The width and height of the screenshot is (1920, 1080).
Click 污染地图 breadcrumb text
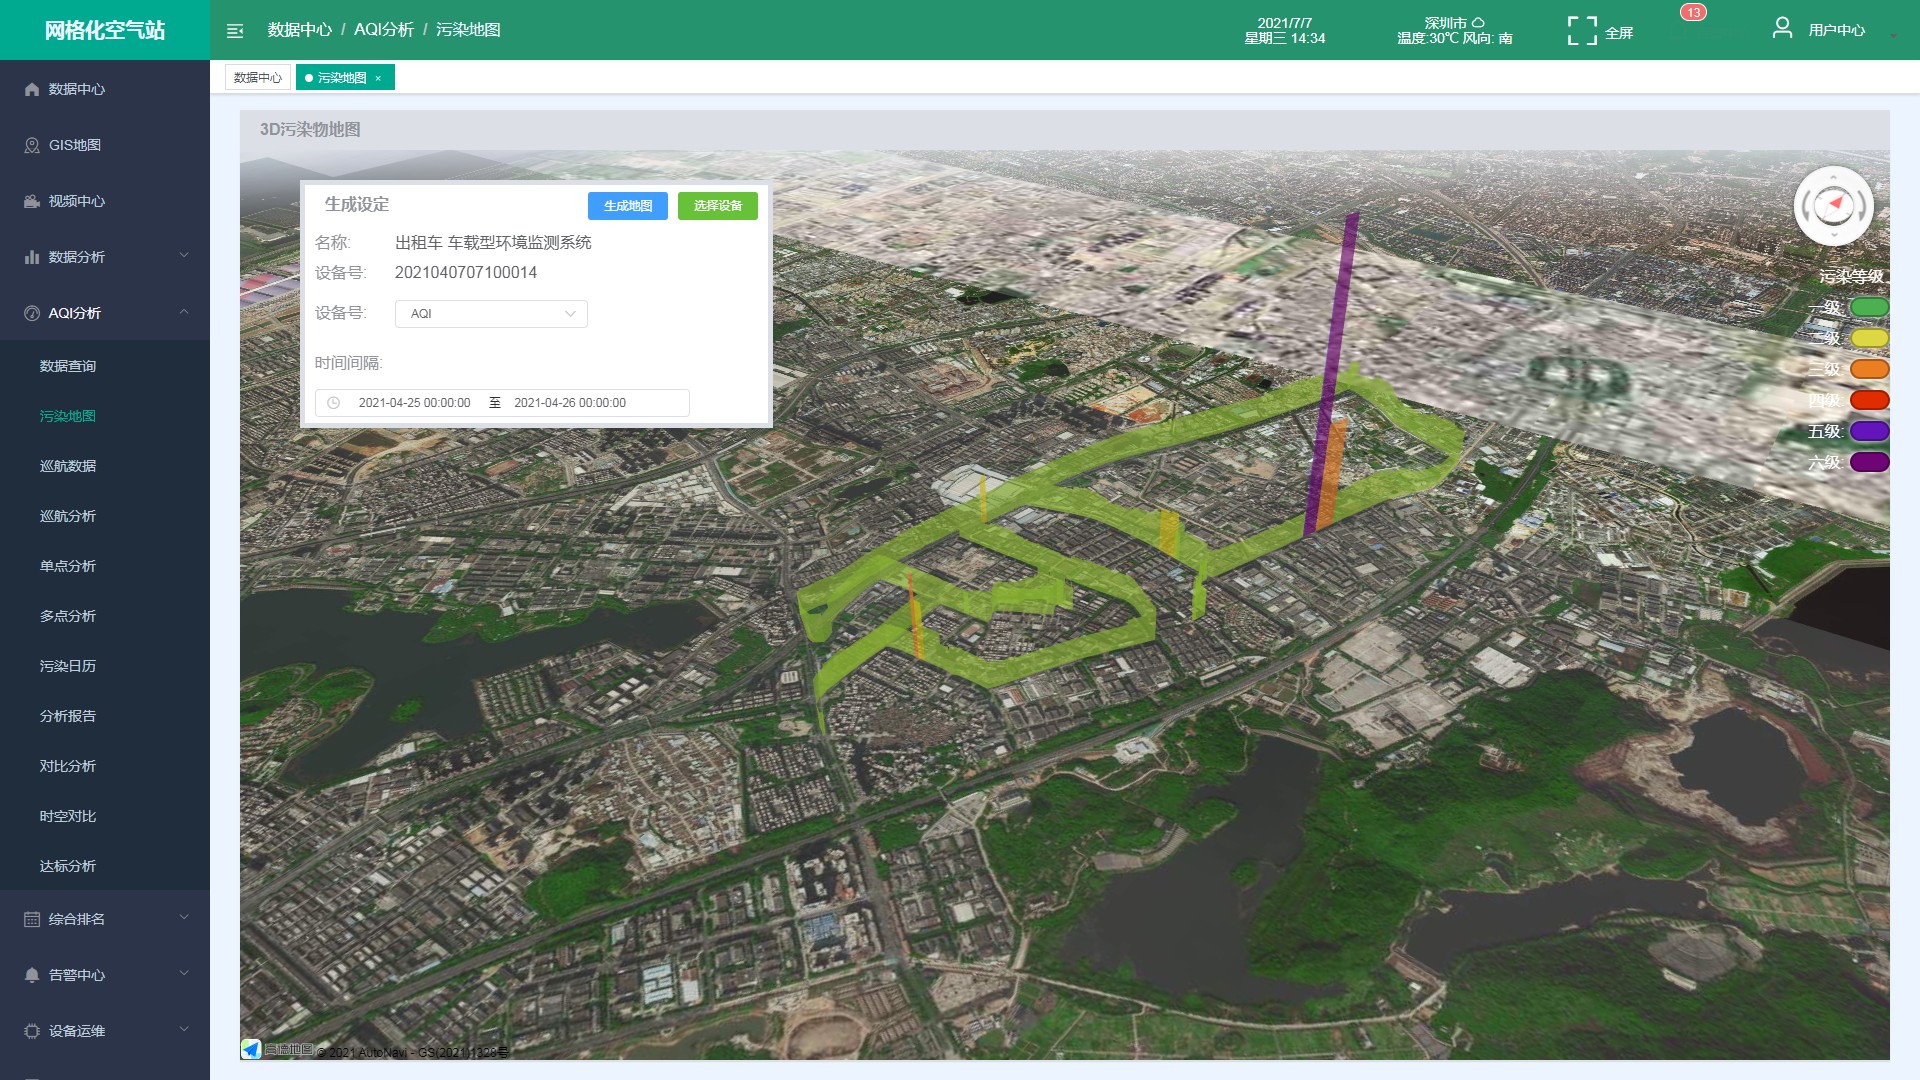pyautogui.click(x=468, y=30)
